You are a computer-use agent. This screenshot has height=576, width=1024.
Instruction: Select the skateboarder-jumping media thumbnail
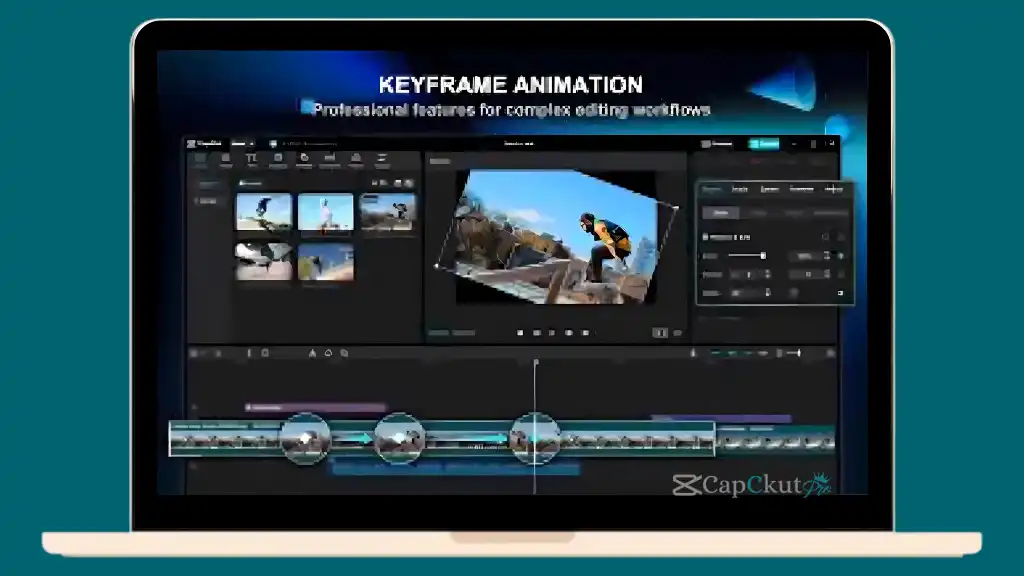pos(263,212)
